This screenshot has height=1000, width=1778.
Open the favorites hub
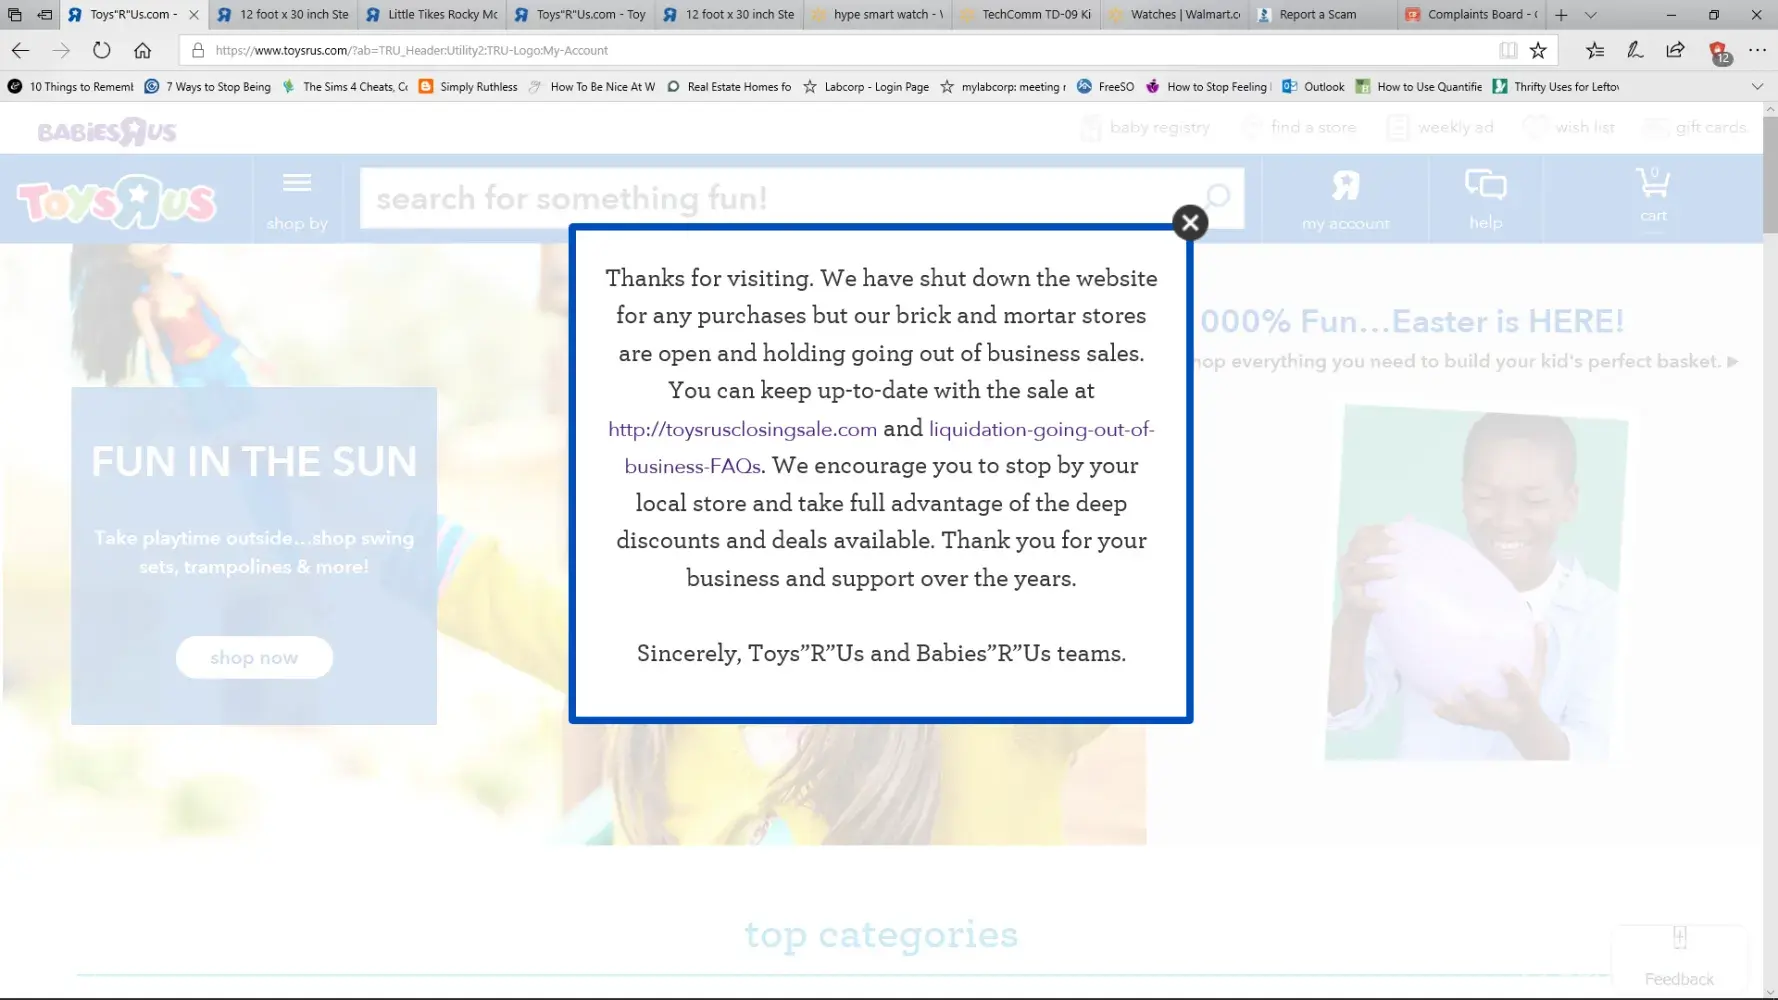[1595, 50]
